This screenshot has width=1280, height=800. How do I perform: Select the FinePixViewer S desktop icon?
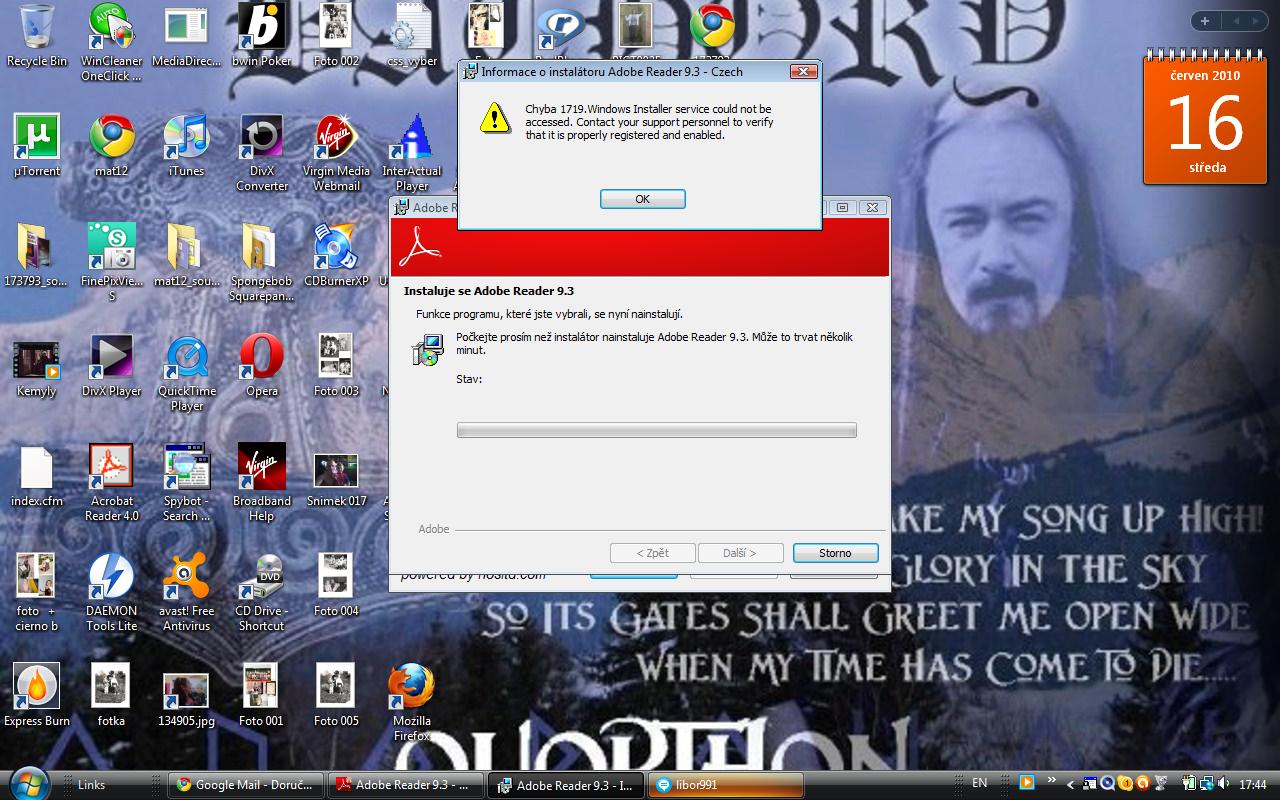tap(111, 263)
